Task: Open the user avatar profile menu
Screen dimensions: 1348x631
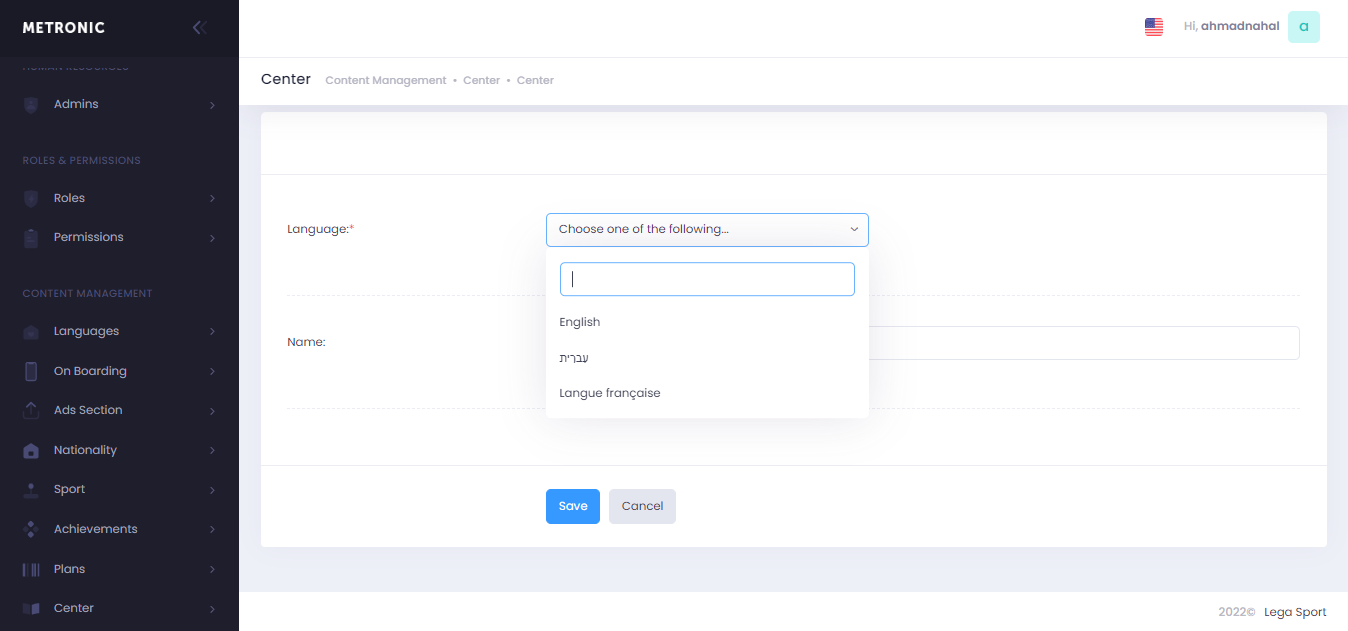Action: point(1303,27)
